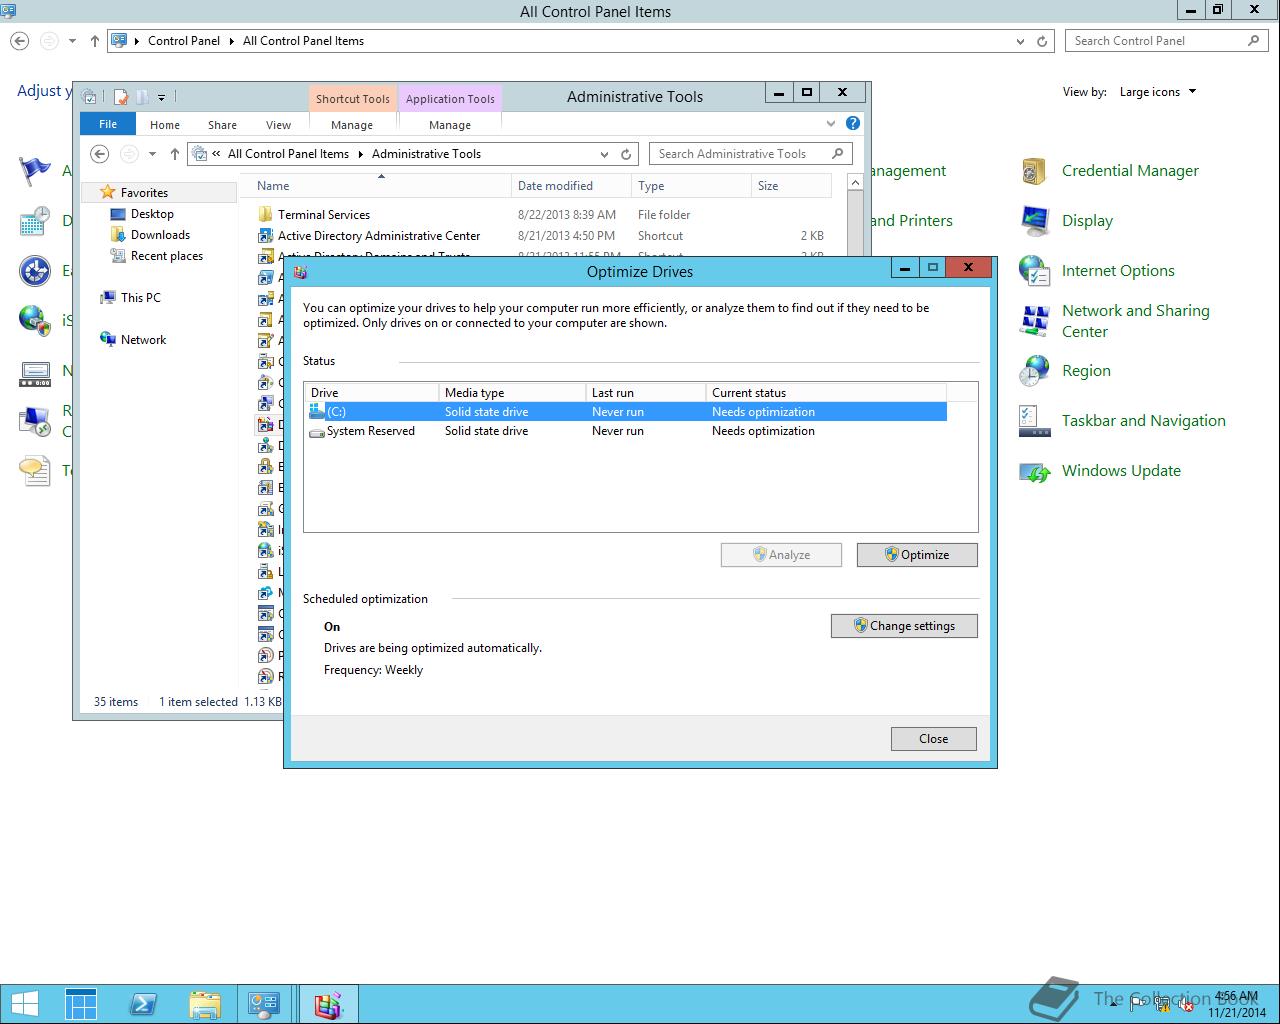Screen dimensions: 1280x1024
Task: Launch Server Manager from taskbar
Action: click(x=81, y=1004)
